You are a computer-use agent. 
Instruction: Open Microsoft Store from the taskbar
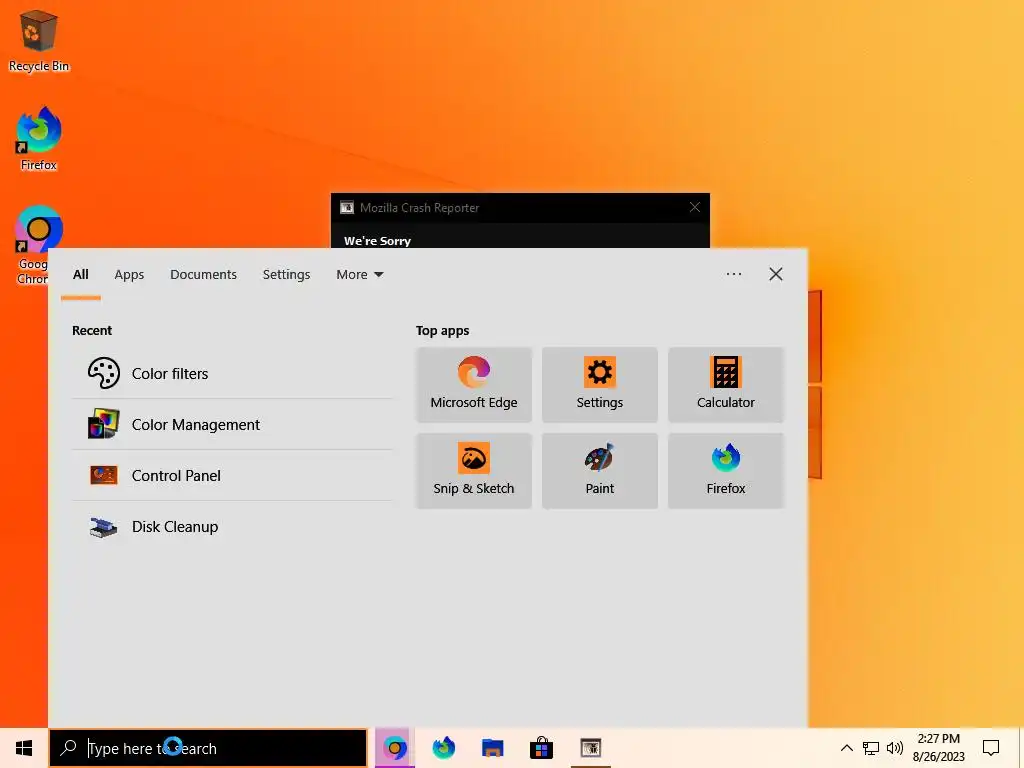541,748
